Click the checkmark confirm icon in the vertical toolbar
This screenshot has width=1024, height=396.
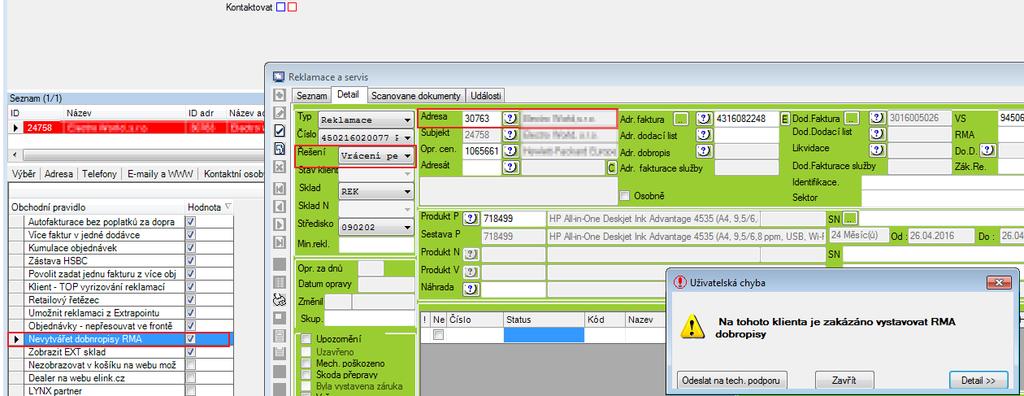[x=280, y=131]
